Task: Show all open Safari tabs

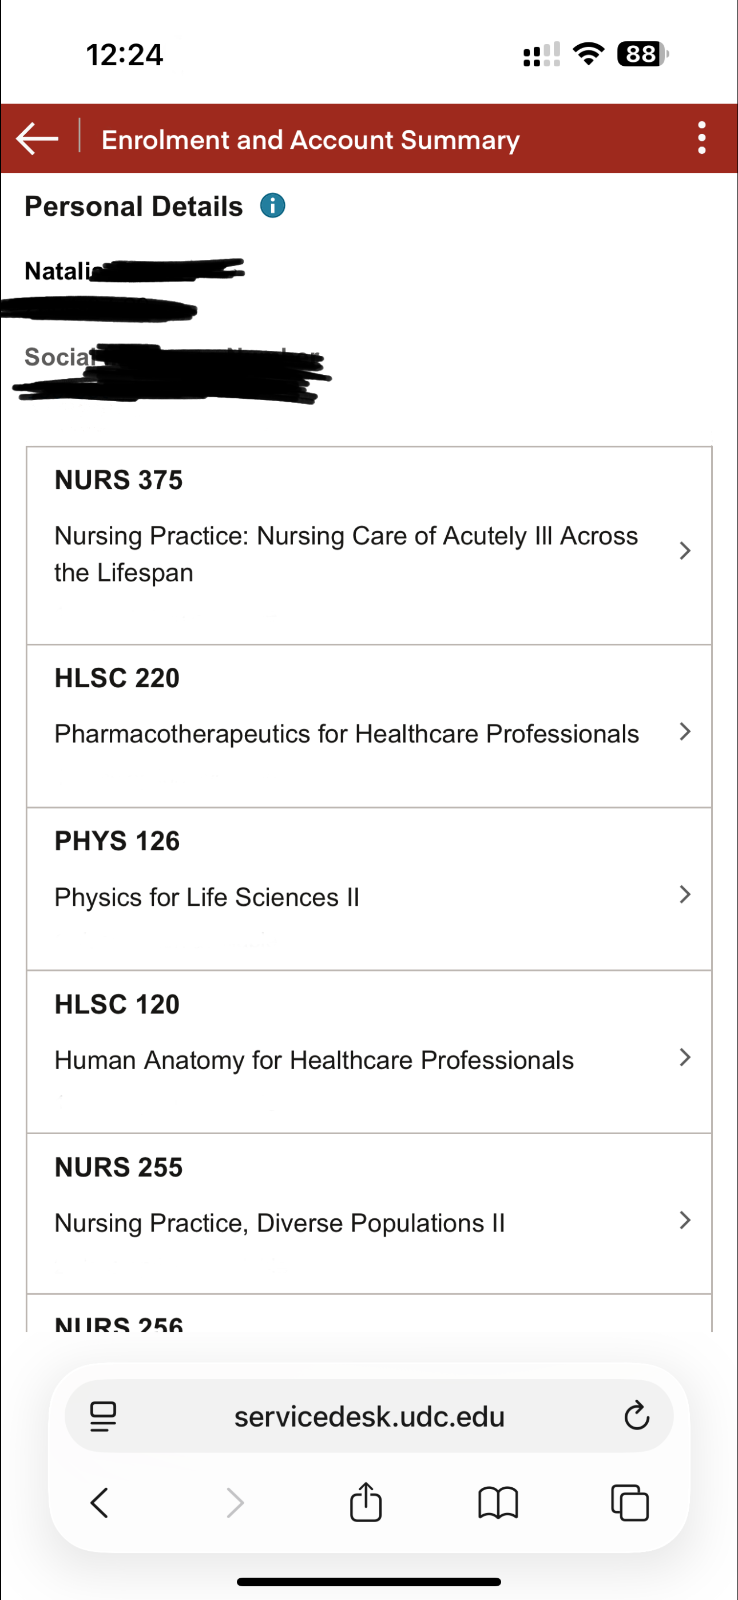Action: pyautogui.click(x=629, y=1502)
